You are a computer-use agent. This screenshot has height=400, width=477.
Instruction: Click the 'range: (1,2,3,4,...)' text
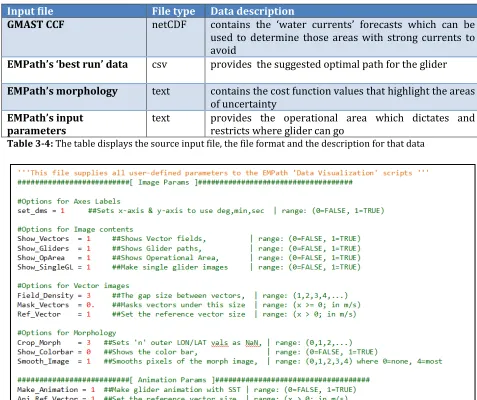coord(305,295)
